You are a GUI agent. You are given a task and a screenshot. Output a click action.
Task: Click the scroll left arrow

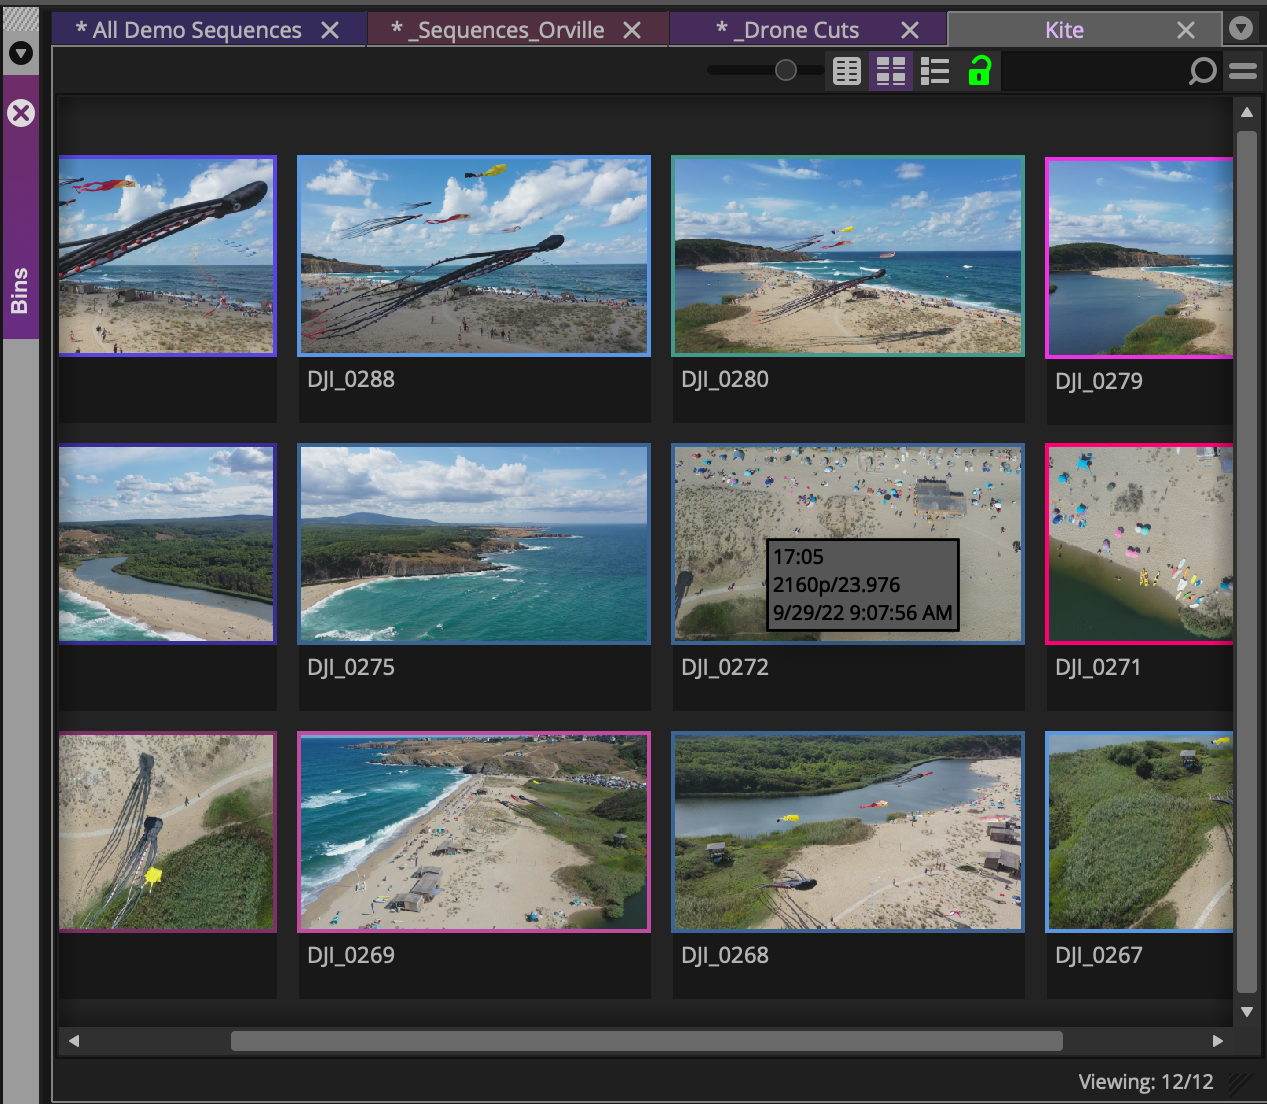tap(74, 1041)
